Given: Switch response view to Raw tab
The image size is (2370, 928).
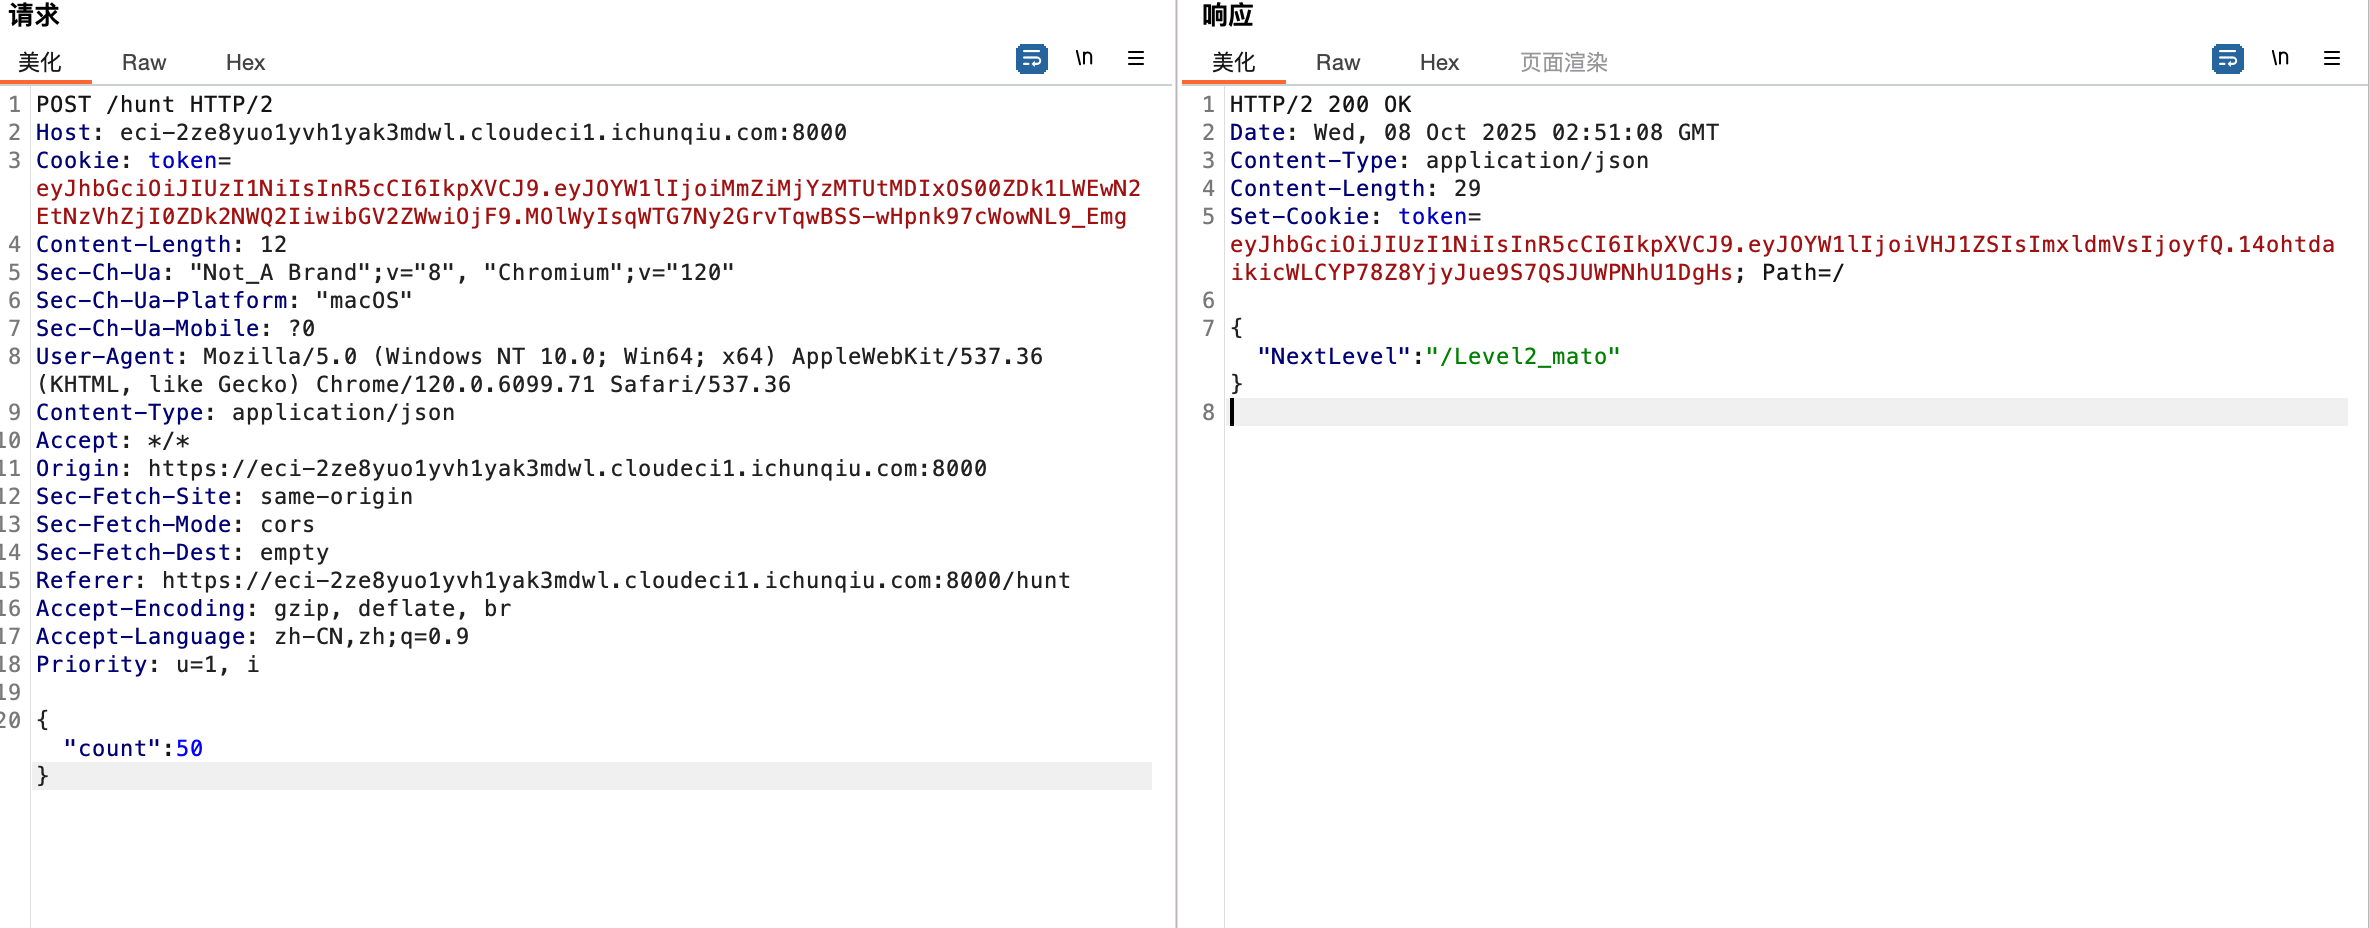Looking at the screenshot, I should point(1337,63).
